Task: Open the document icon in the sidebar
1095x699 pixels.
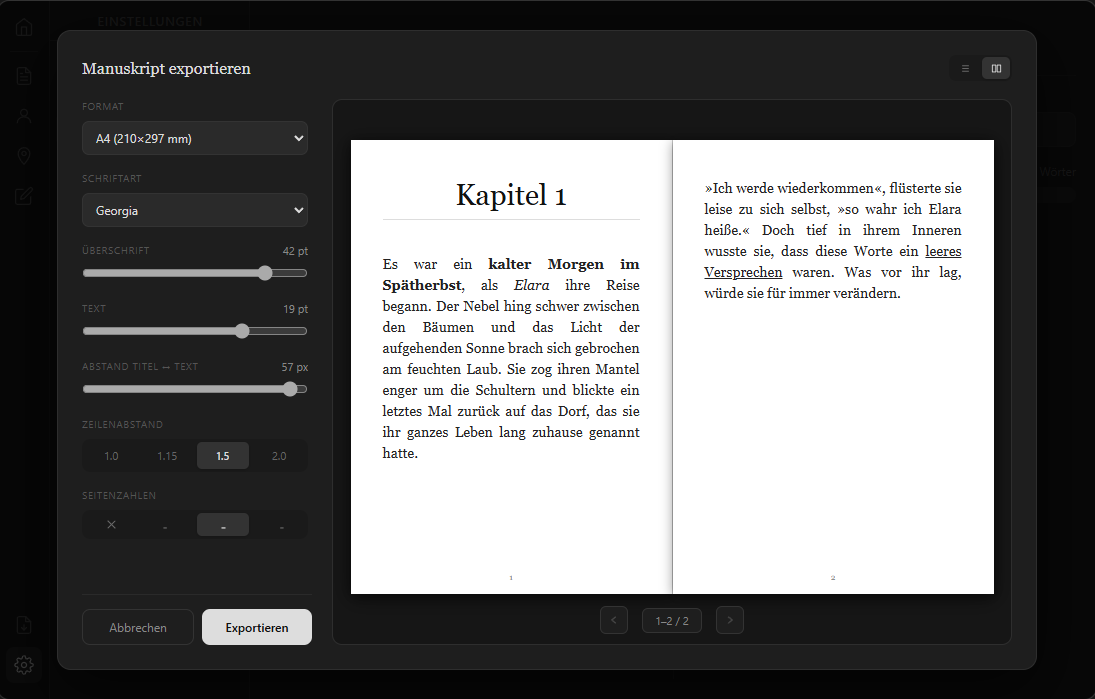Action: (x=24, y=76)
